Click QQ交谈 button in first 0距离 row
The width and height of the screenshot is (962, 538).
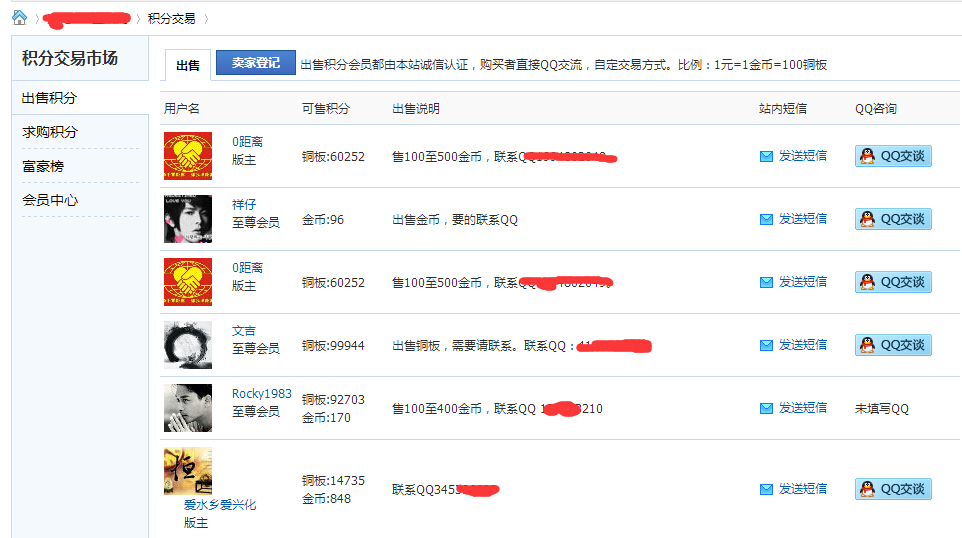coord(893,156)
